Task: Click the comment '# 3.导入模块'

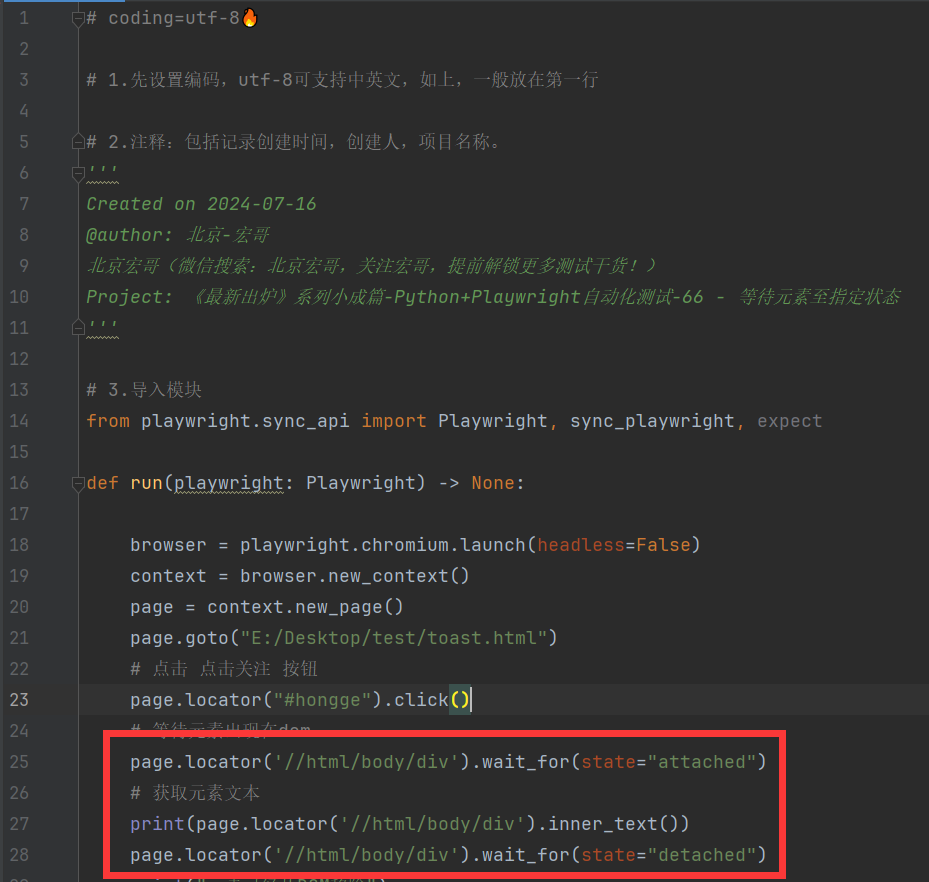Action: click(144, 390)
